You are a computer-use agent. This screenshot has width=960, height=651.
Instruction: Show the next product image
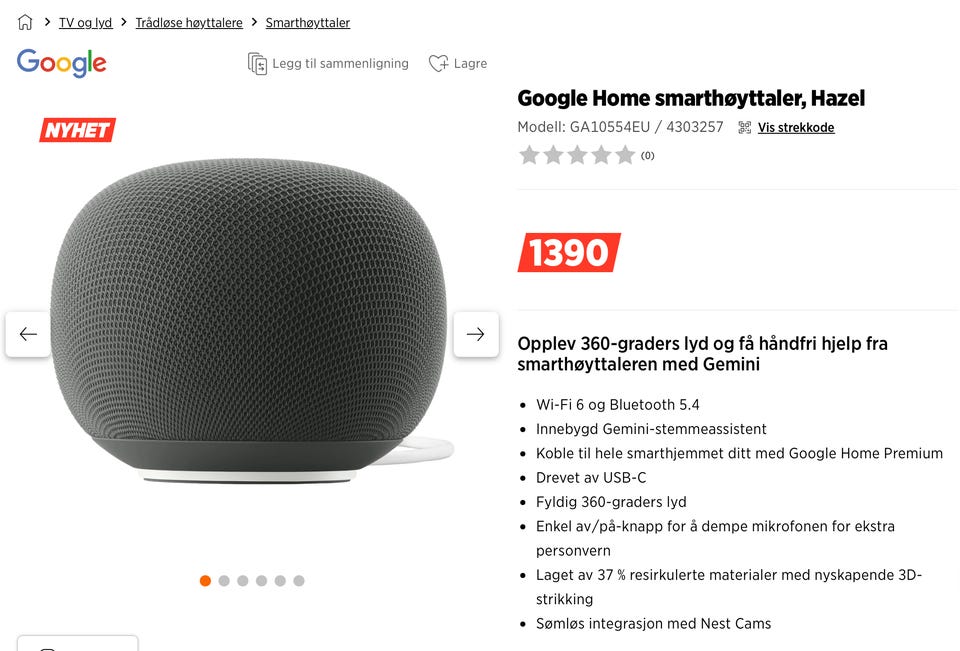[x=476, y=334]
